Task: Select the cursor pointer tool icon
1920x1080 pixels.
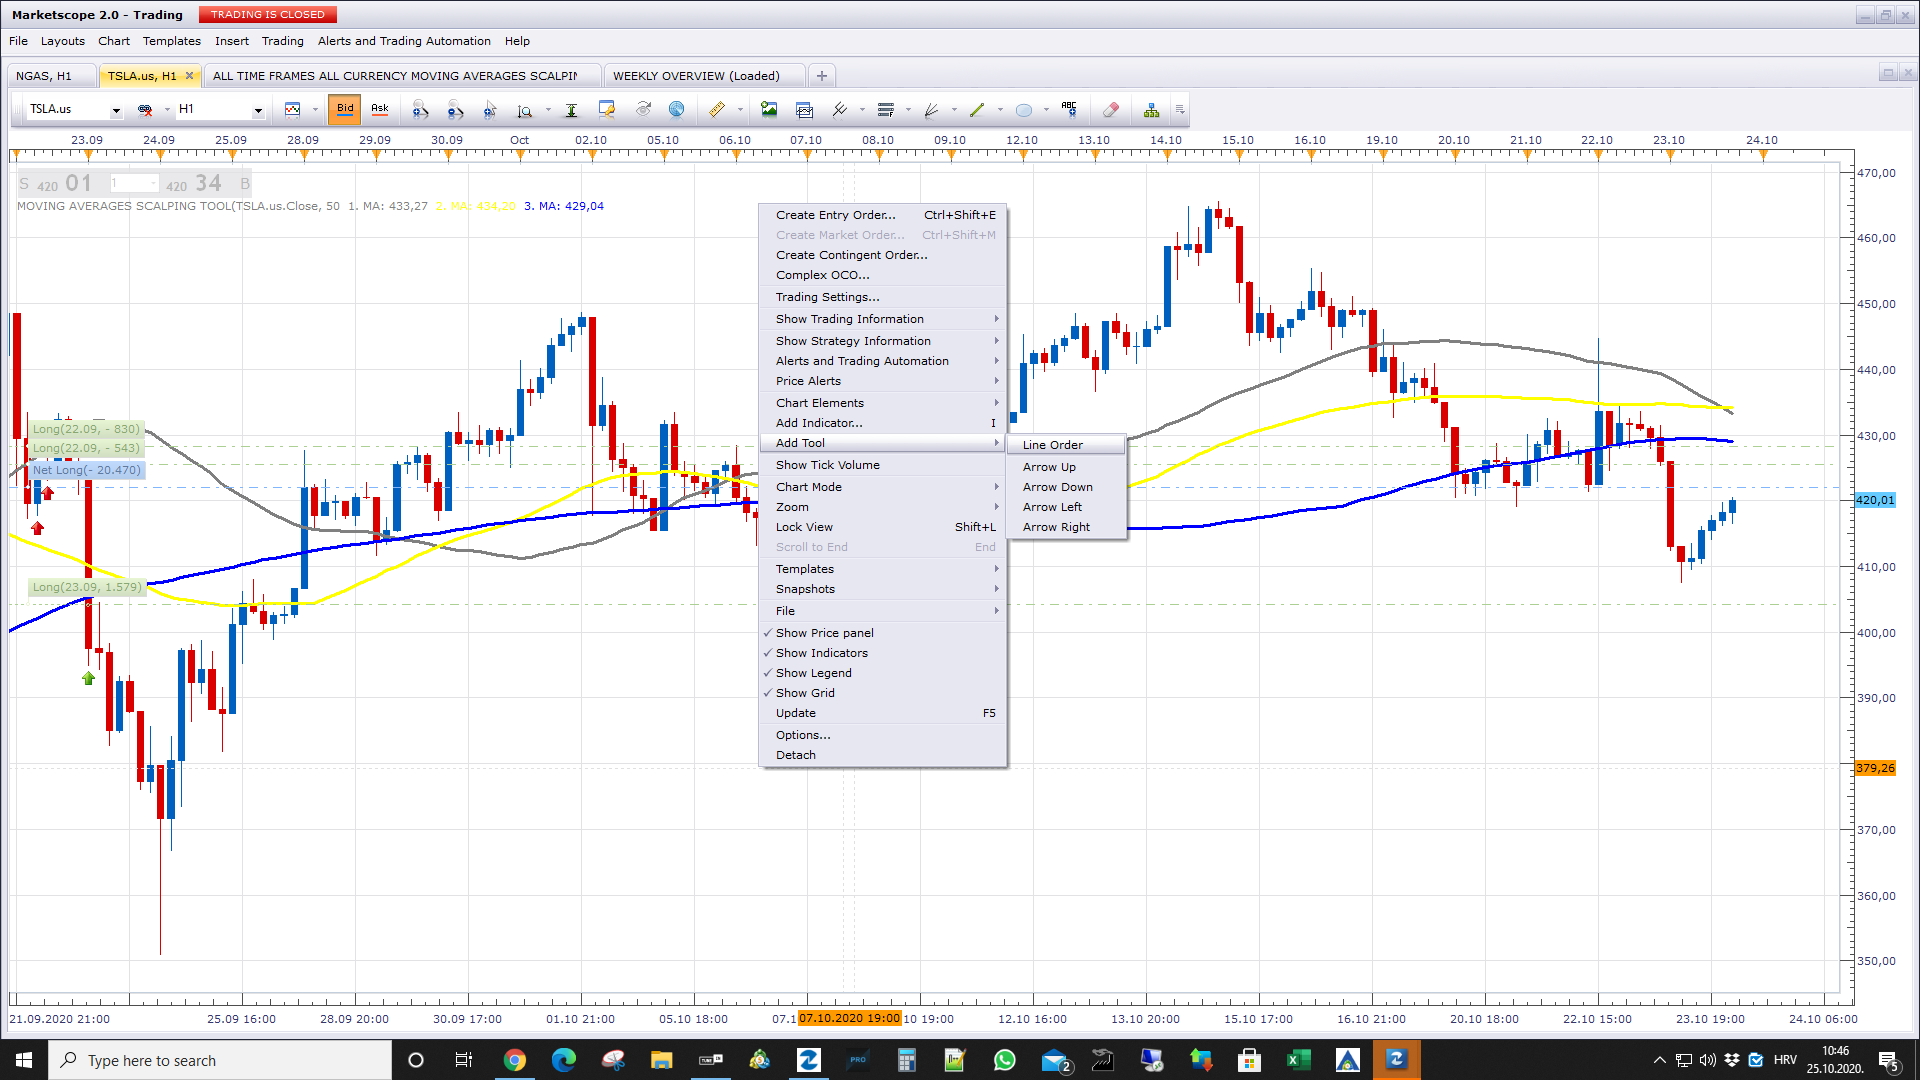Action: 490,109
